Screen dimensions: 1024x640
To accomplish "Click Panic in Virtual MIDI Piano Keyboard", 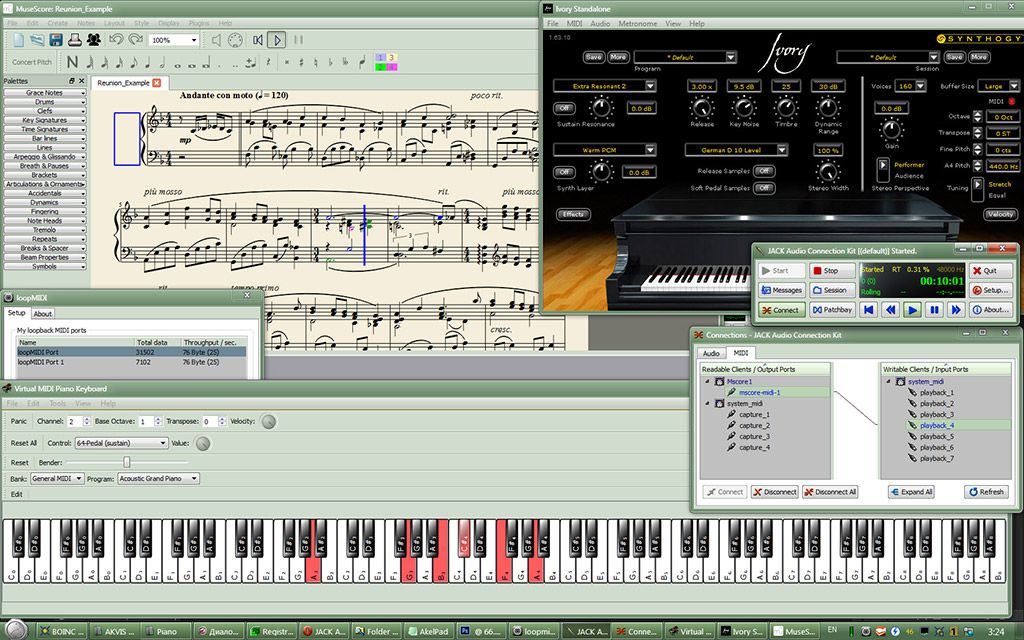I will pos(19,421).
